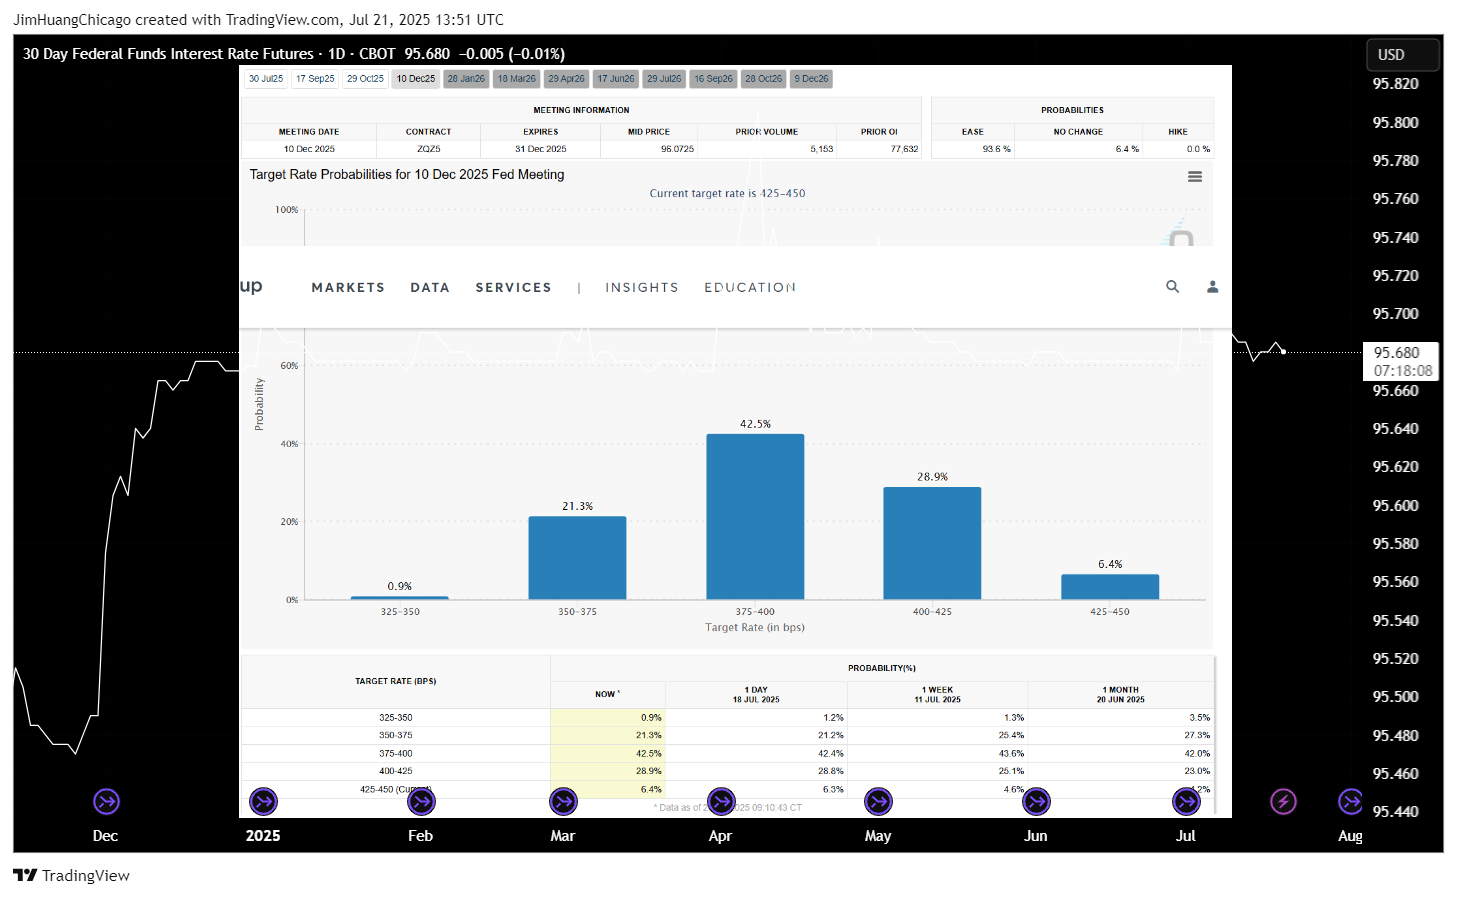Click the event marker above Feb

coord(421,801)
